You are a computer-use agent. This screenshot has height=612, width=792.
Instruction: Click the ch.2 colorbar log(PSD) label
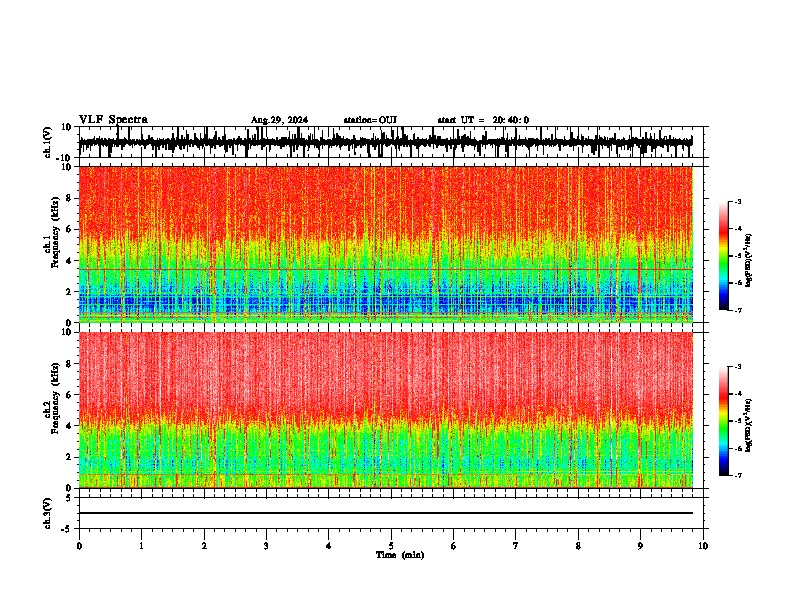[749, 425]
